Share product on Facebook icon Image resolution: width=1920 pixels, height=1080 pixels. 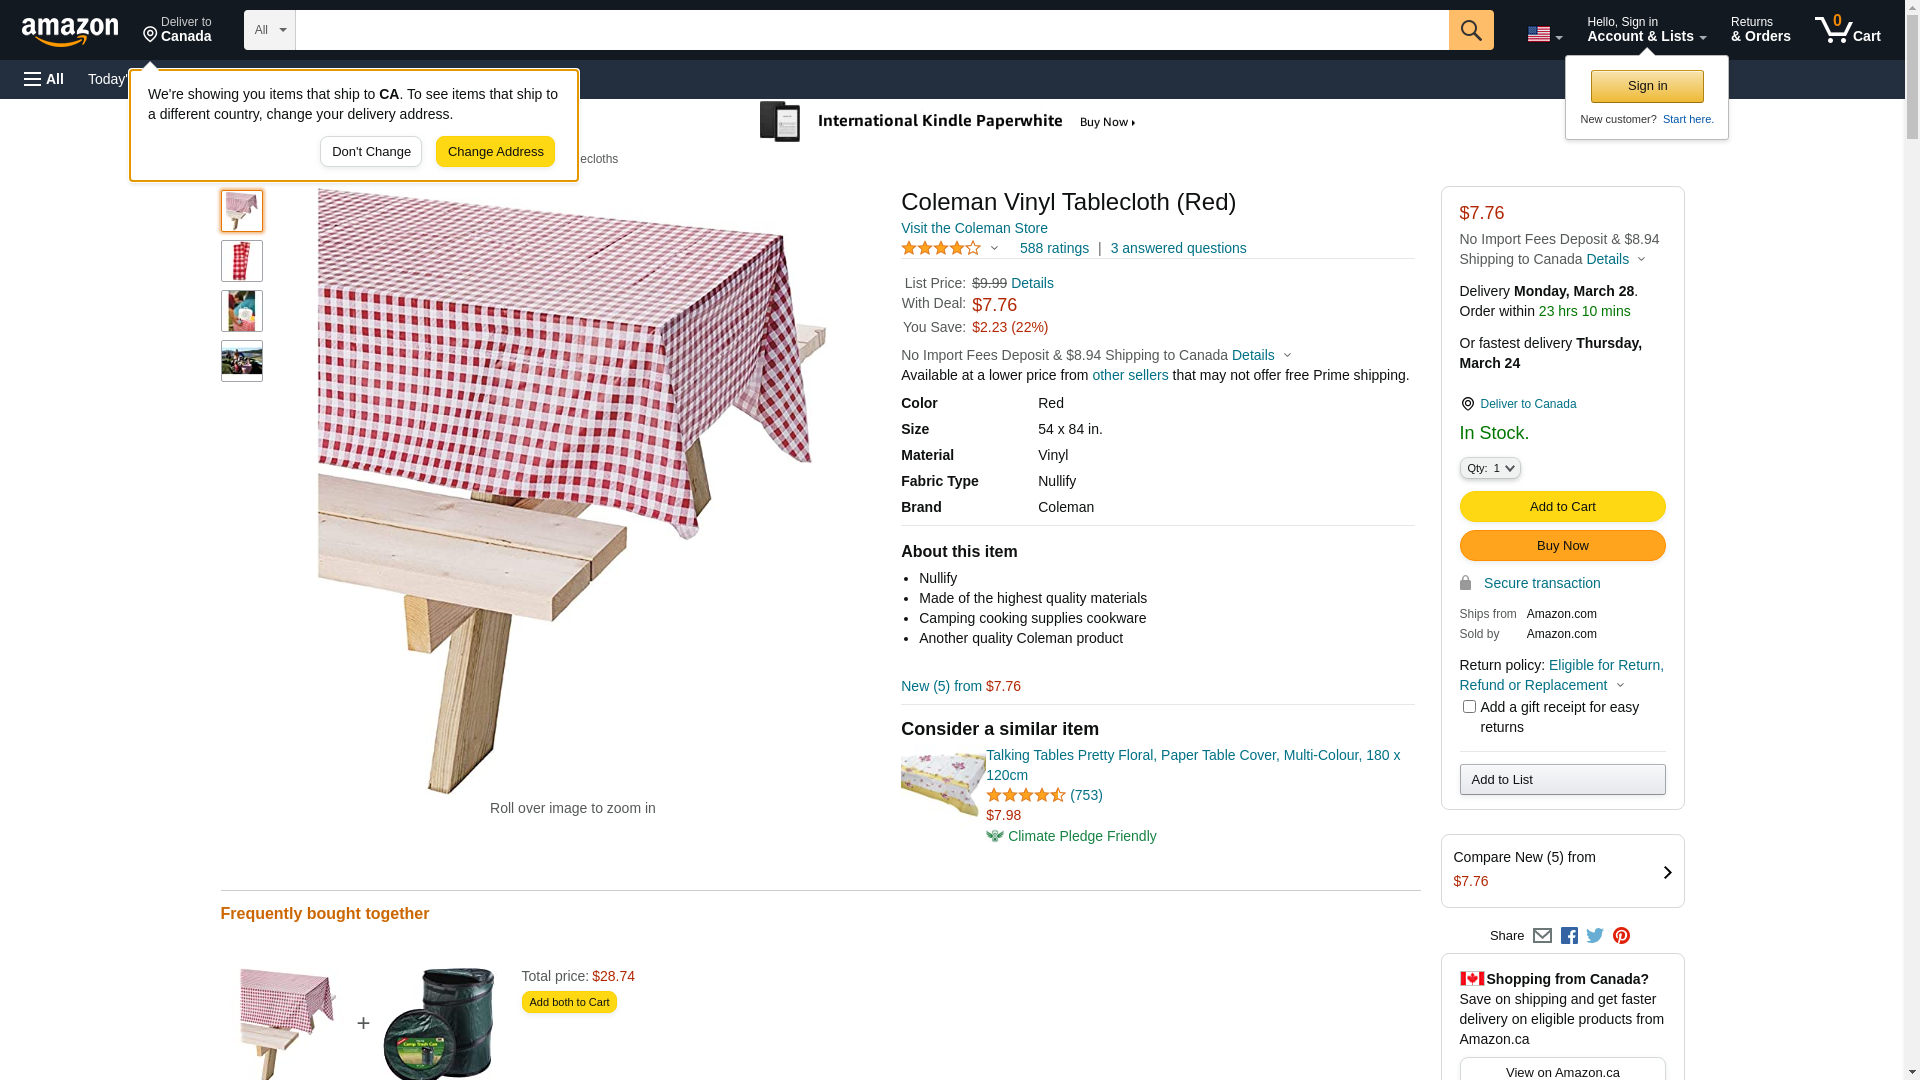1569,936
